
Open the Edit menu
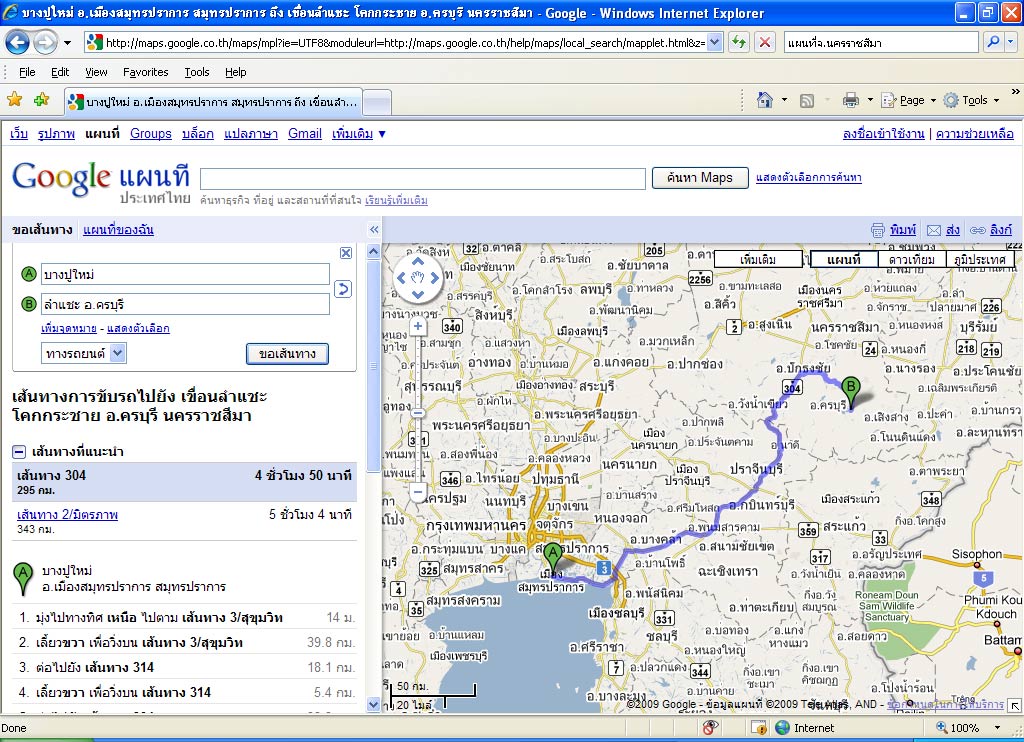pyautogui.click(x=60, y=72)
